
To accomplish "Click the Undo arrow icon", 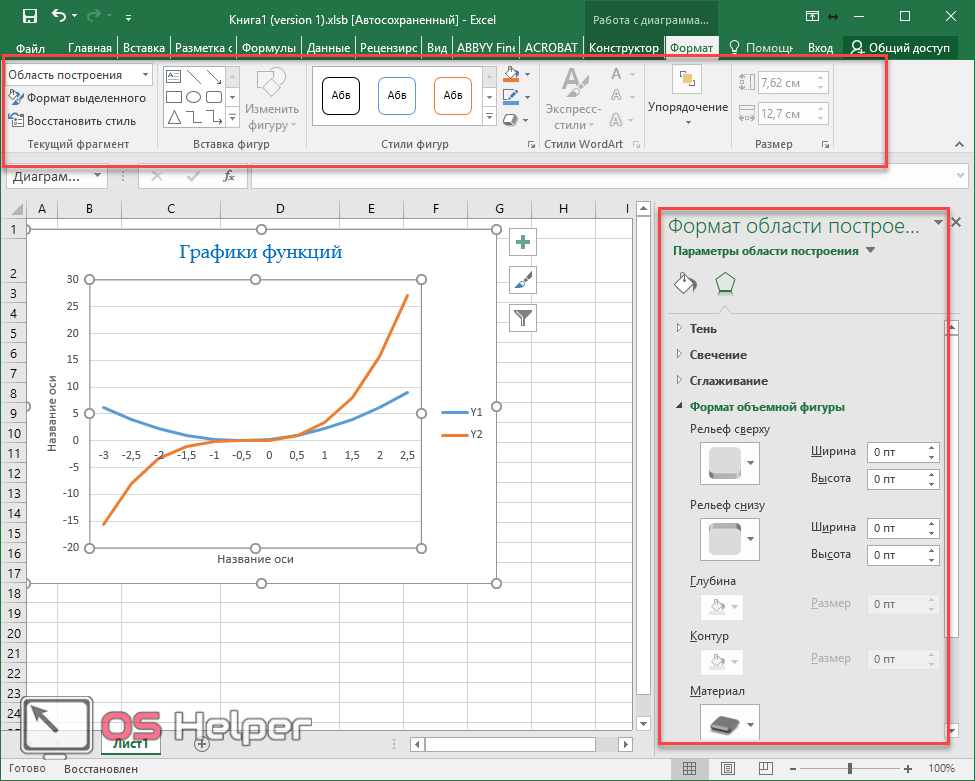I will [59, 16].
